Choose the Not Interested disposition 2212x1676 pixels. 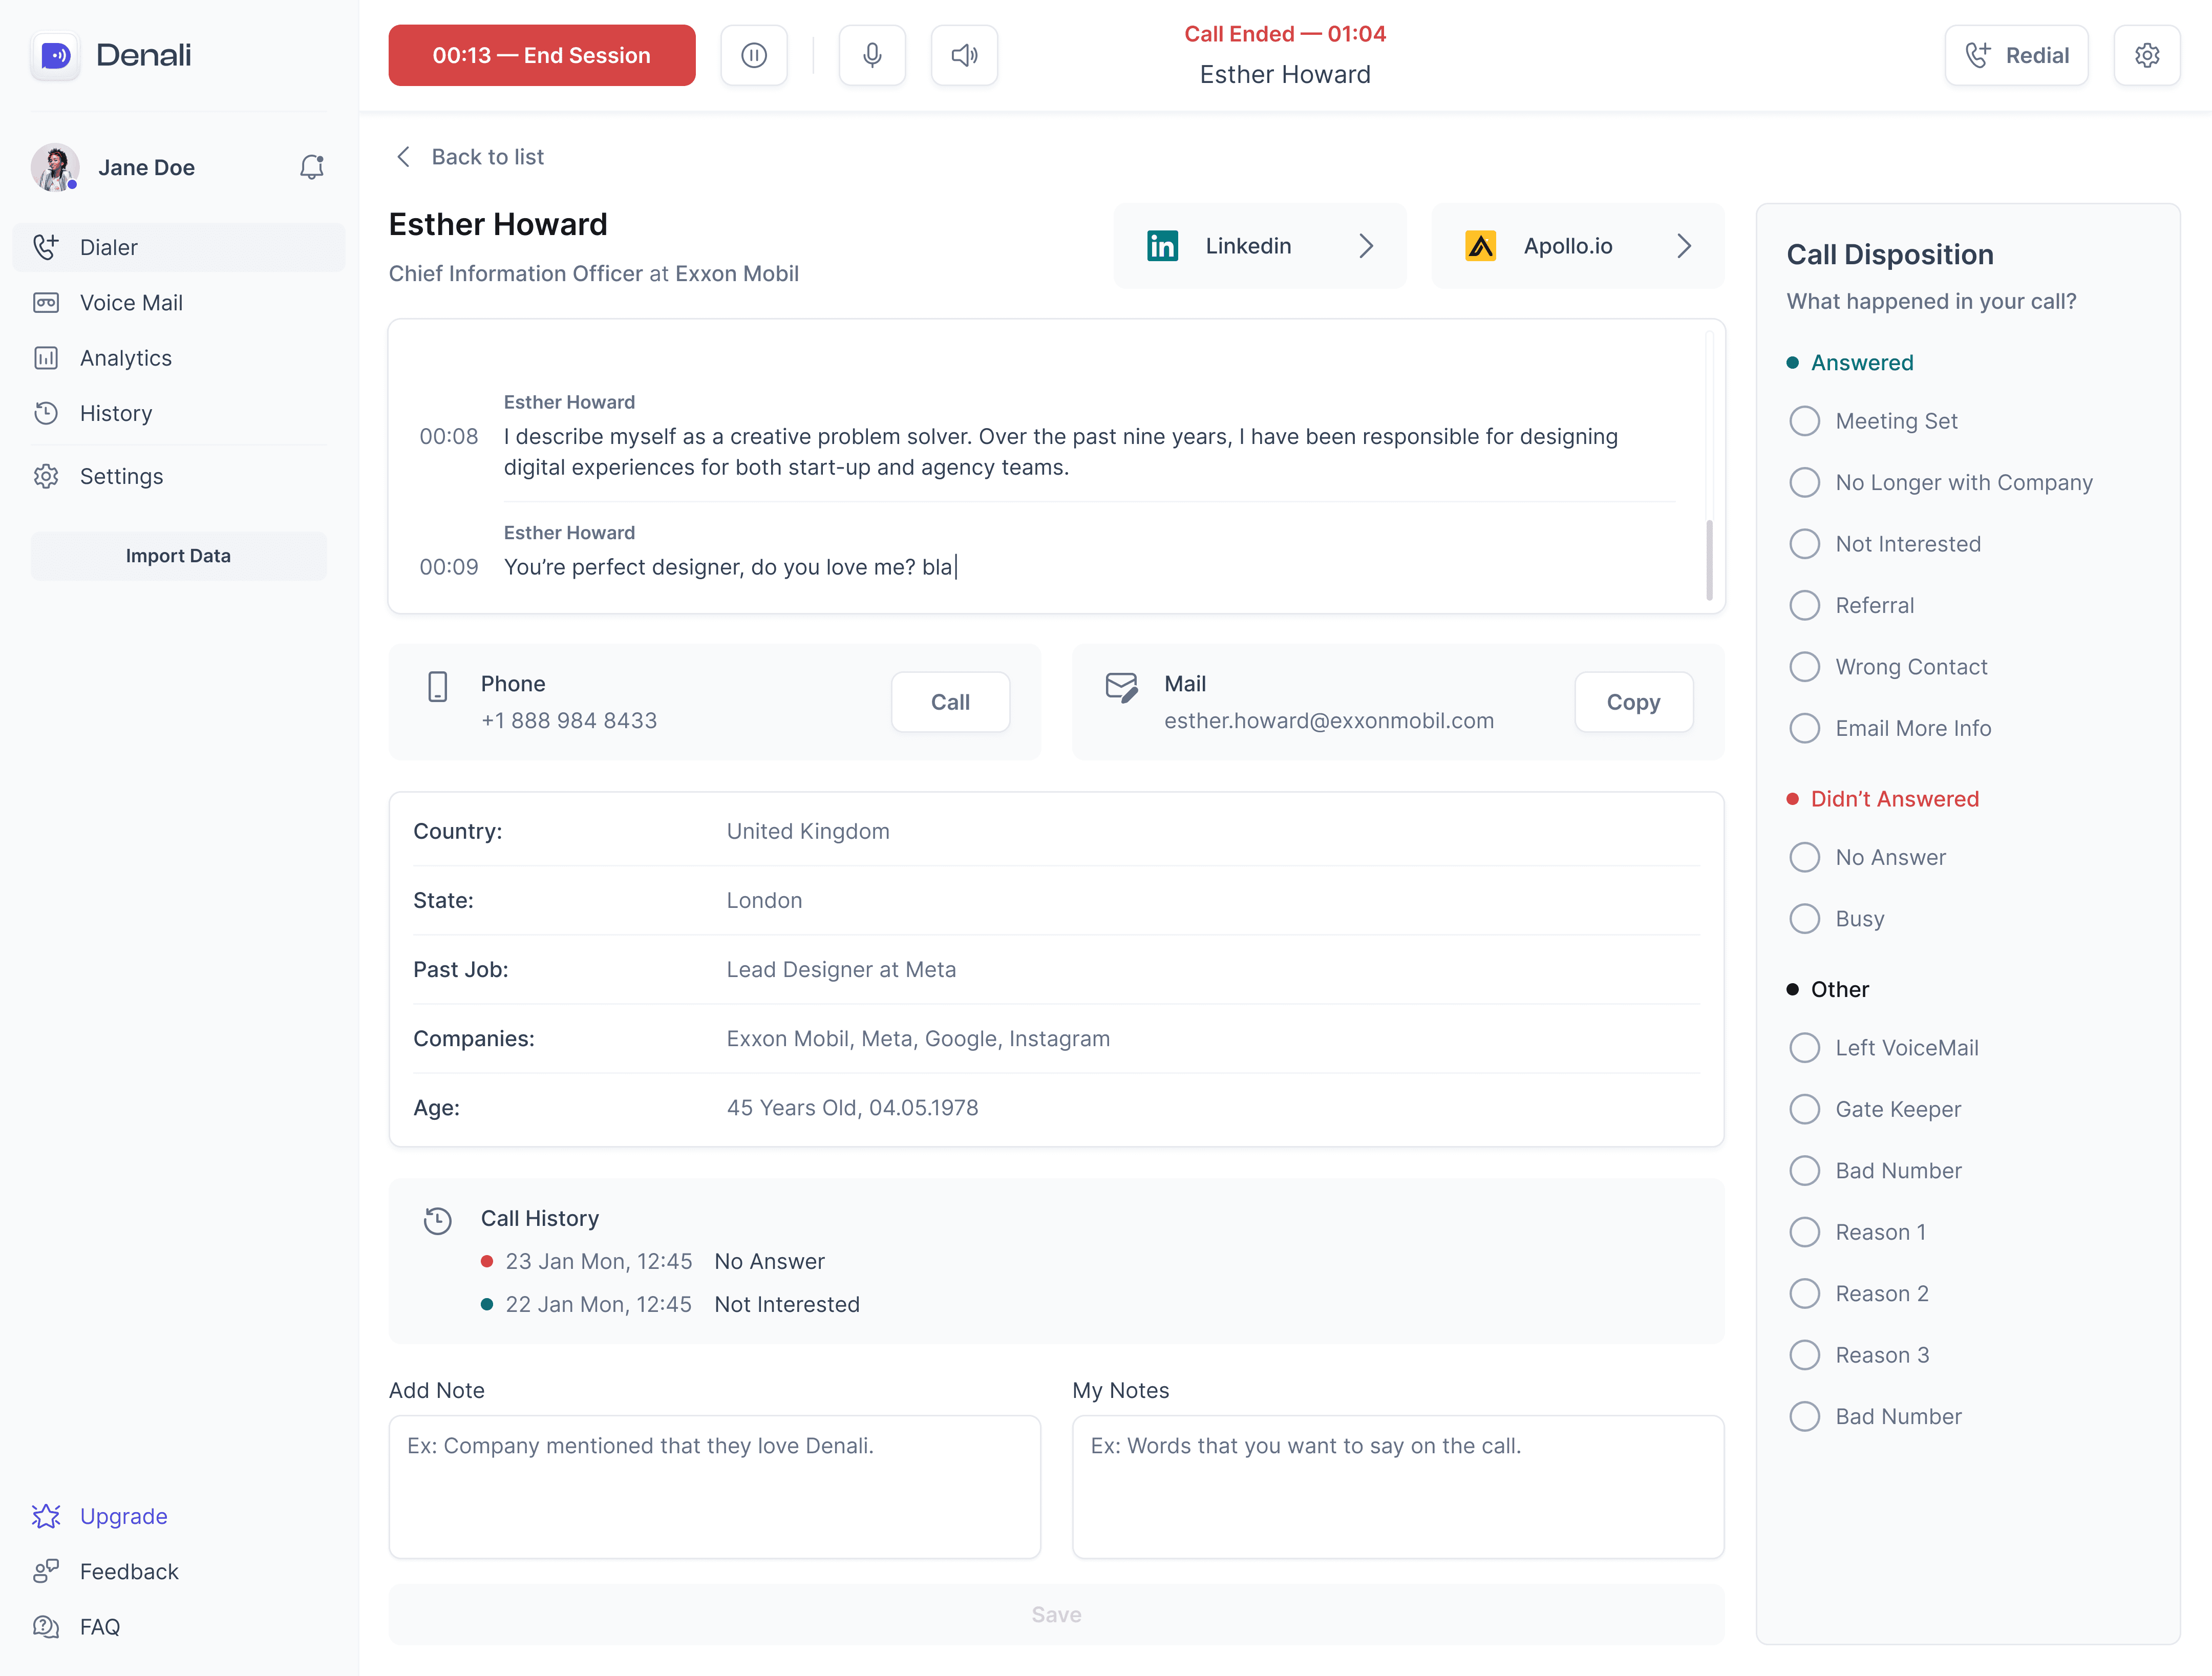pos(1804,544)
